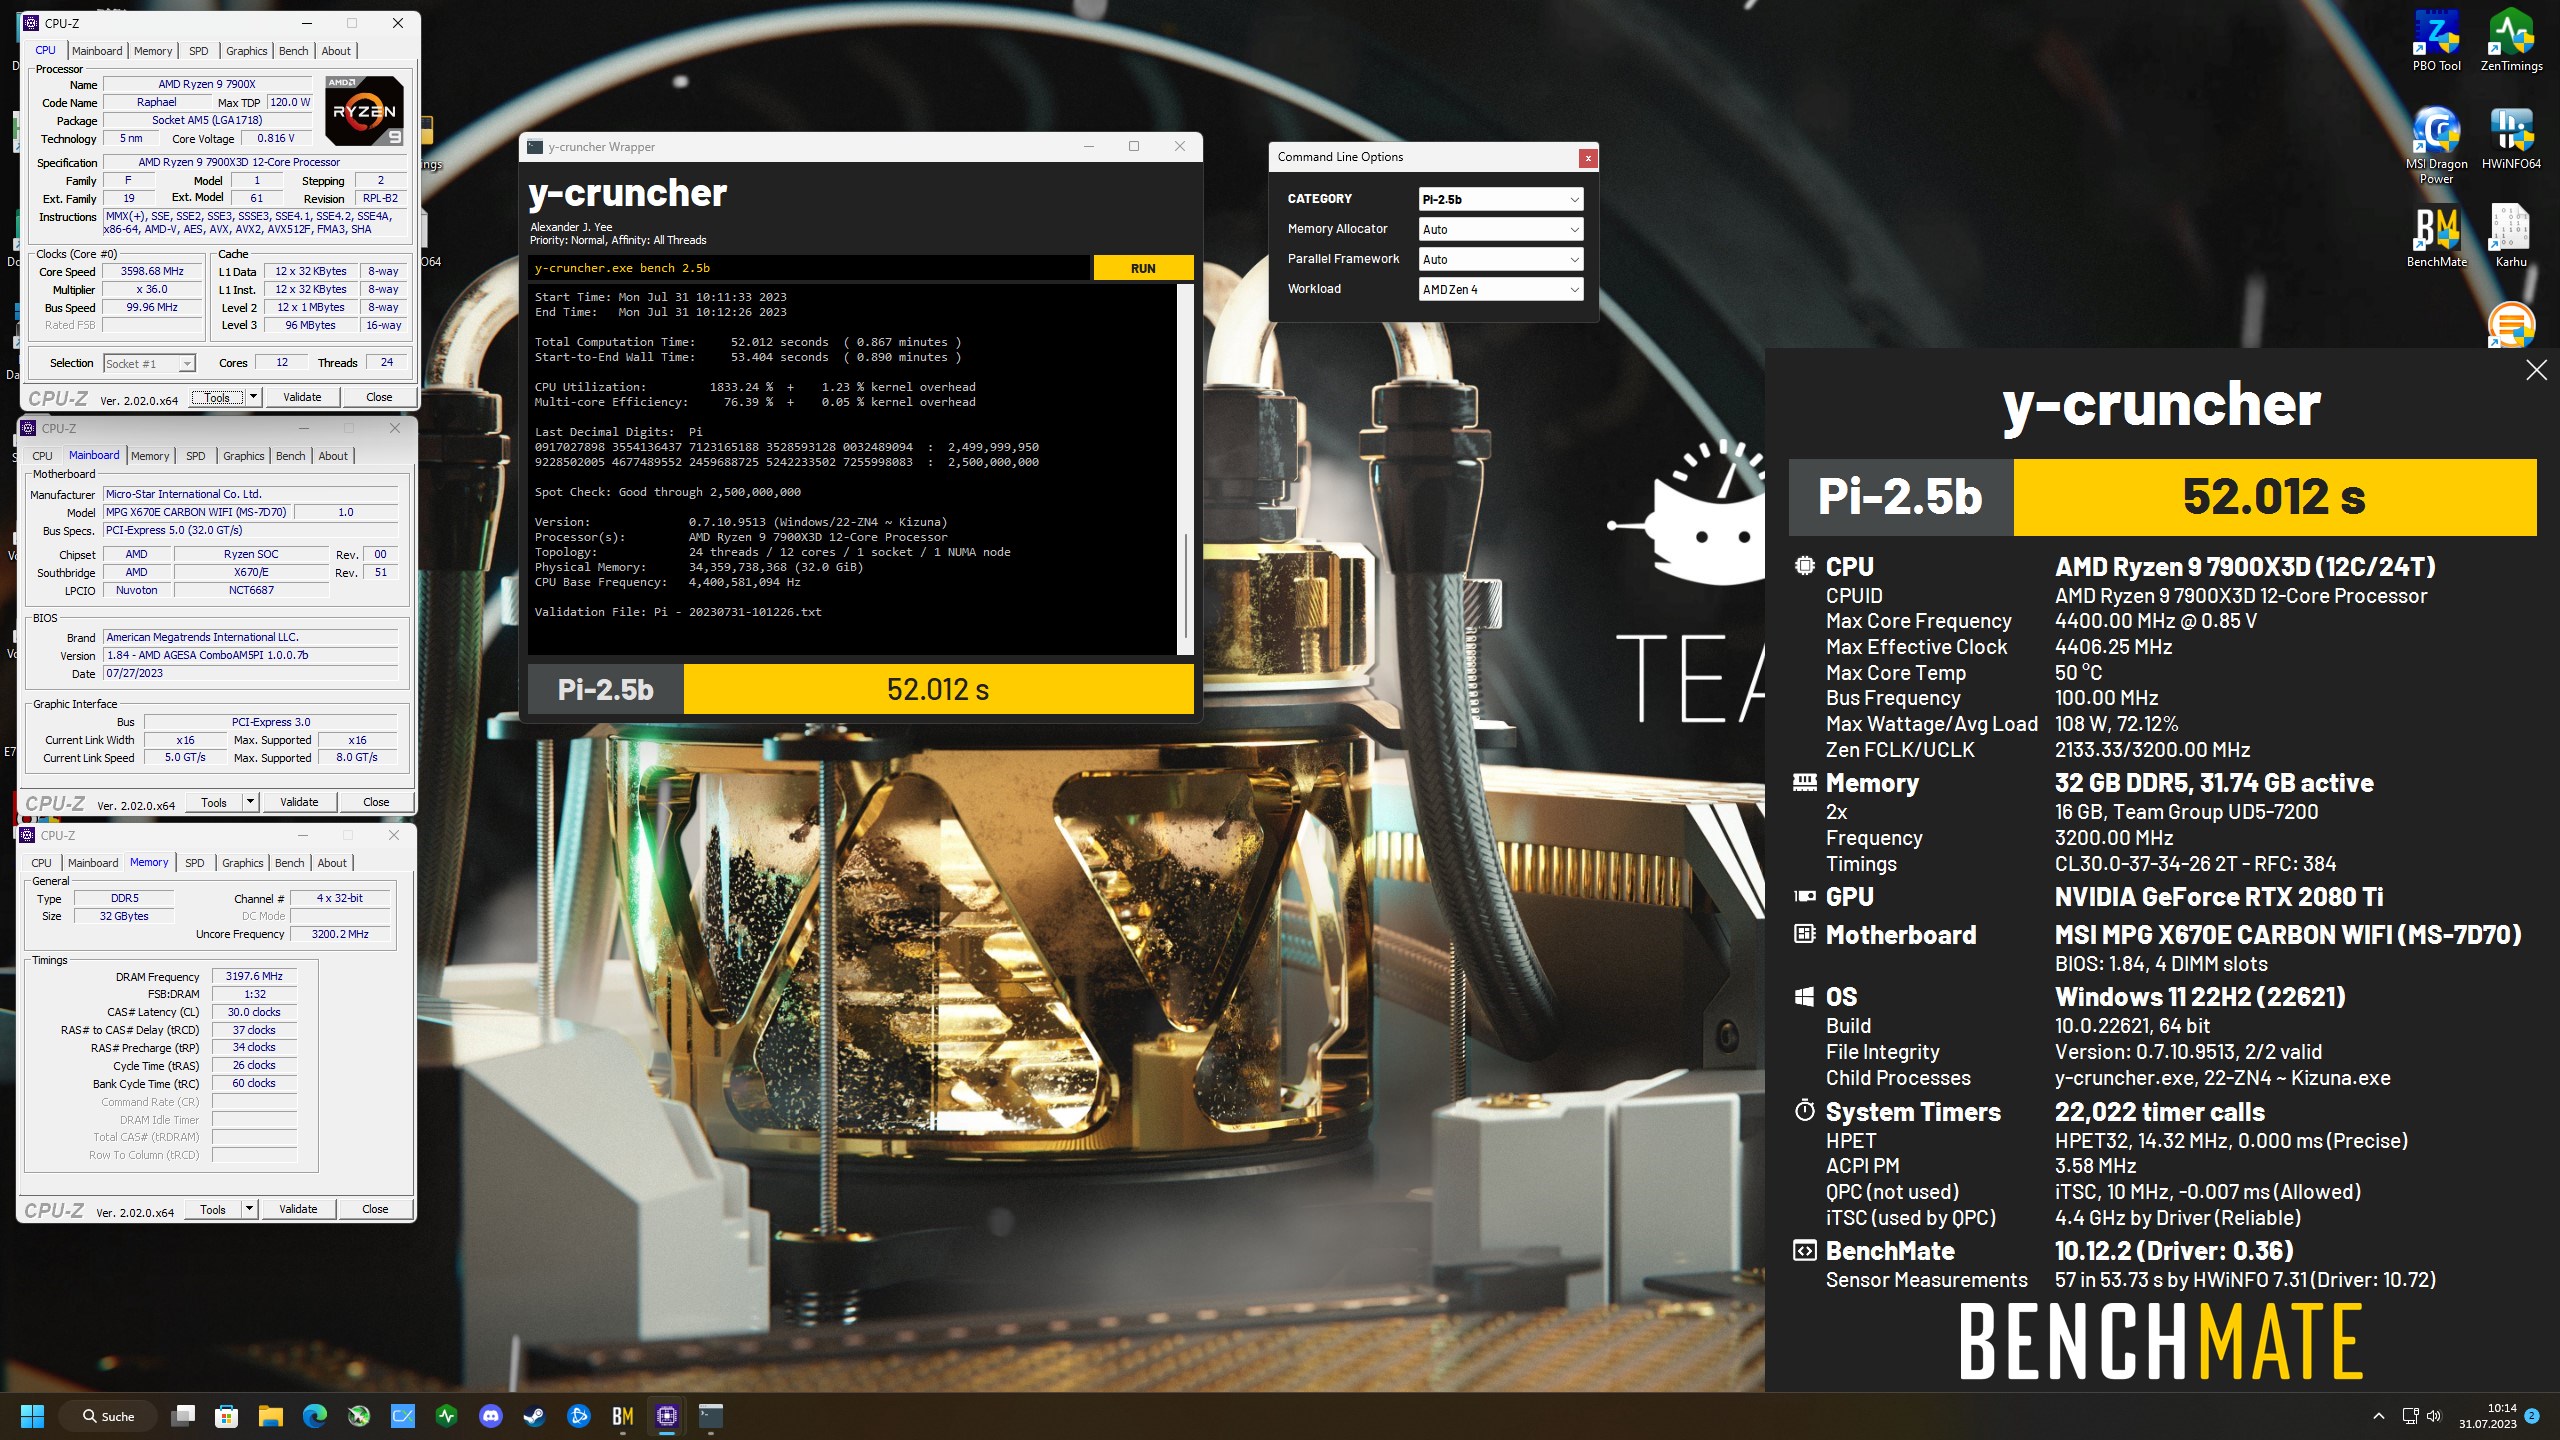Click the Pi-2.5b 52.012 s result bar in wrapper
Viewport: 2560px width, 1440px height.
860,689
